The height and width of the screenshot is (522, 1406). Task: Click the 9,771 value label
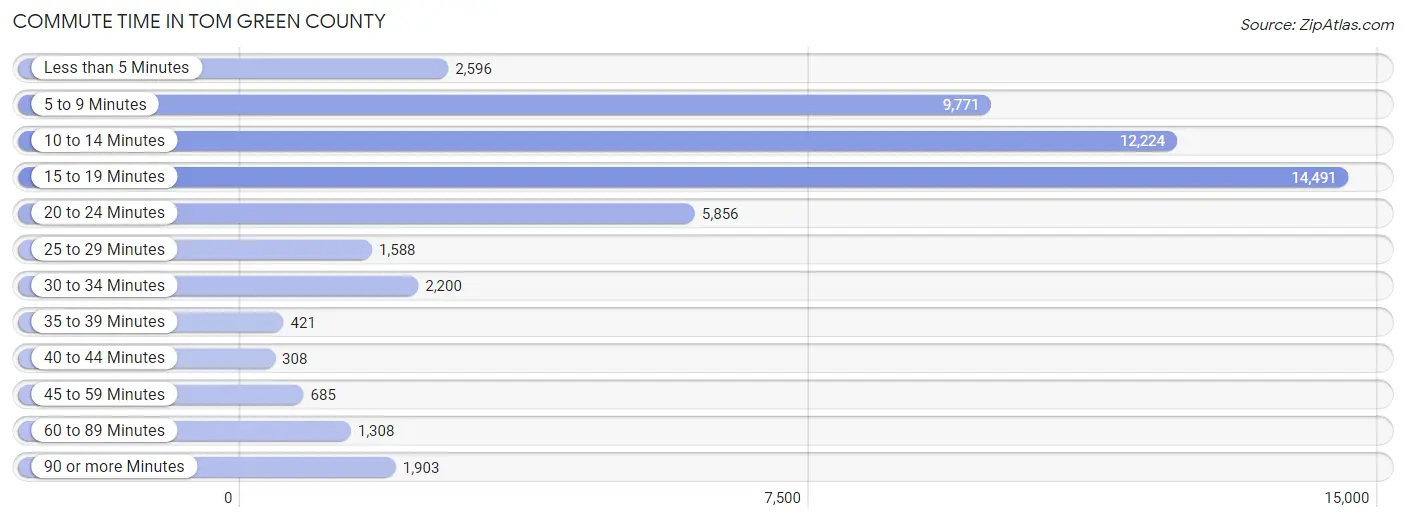pos(960,105)
